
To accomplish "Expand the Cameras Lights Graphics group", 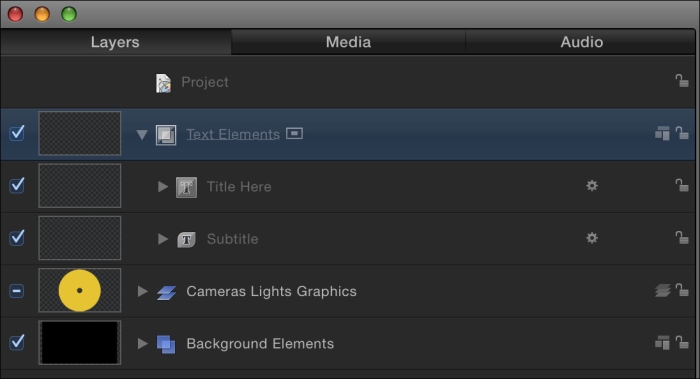I will [142, 292].
